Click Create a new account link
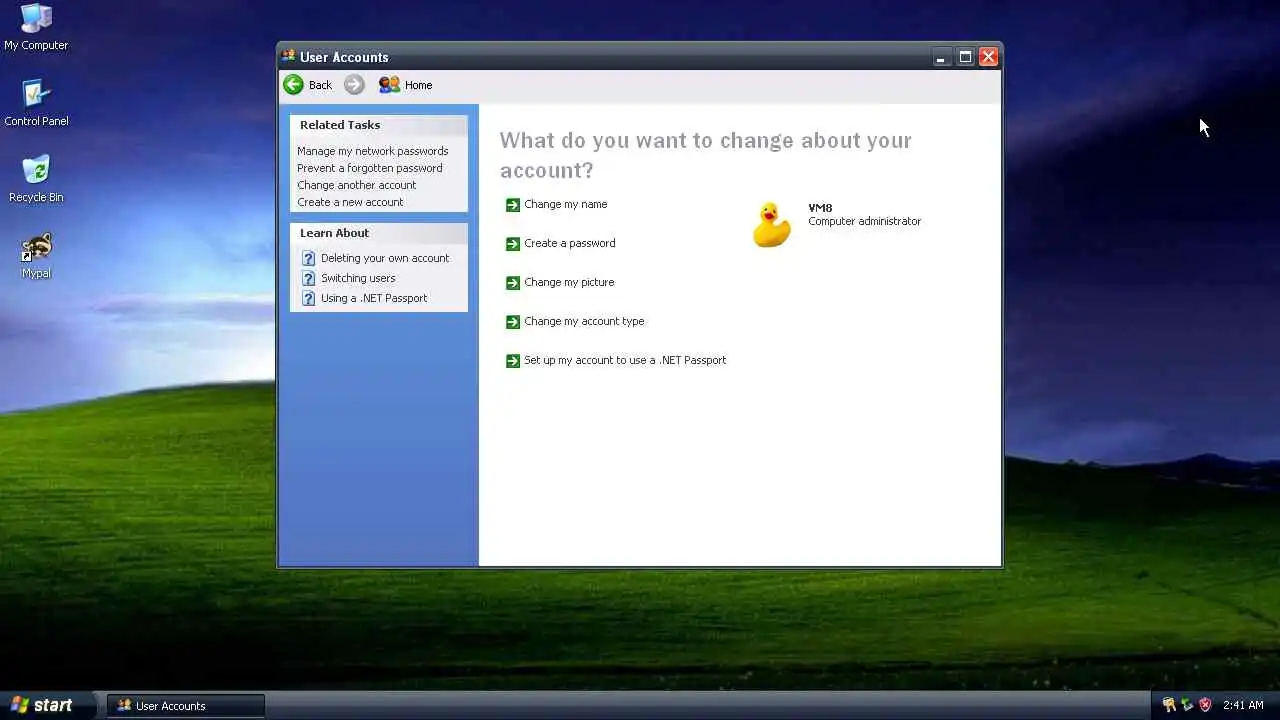The height and width of the screenshot is (720, 1280). (350, 202)
